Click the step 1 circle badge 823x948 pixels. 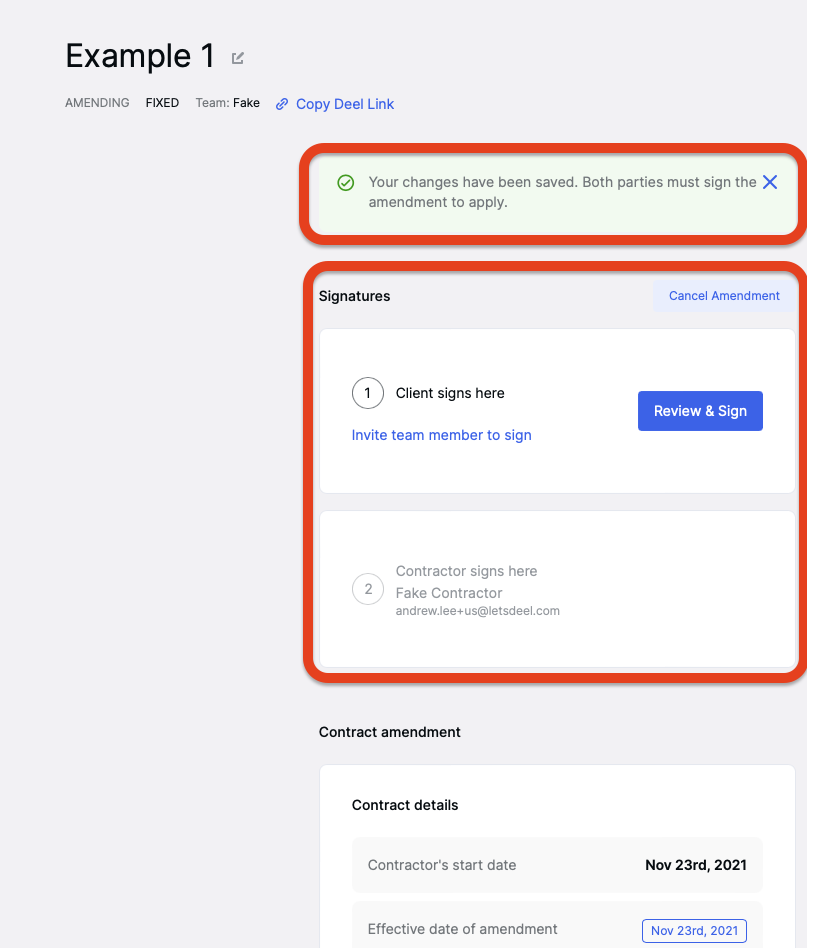368,393
